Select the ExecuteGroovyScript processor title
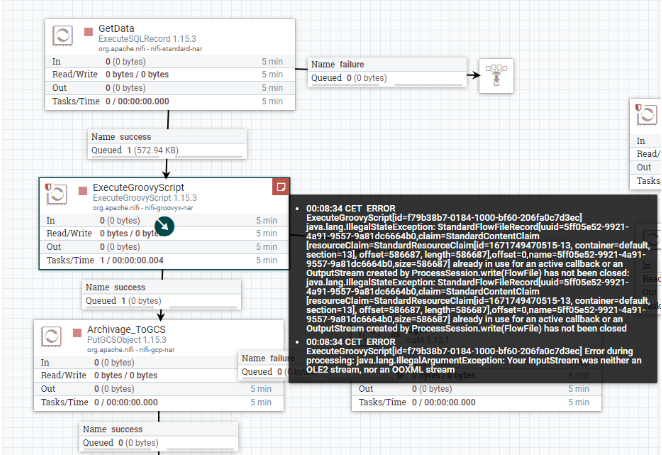662x455 pixels. pyautogui.click(x=138, y=187)
